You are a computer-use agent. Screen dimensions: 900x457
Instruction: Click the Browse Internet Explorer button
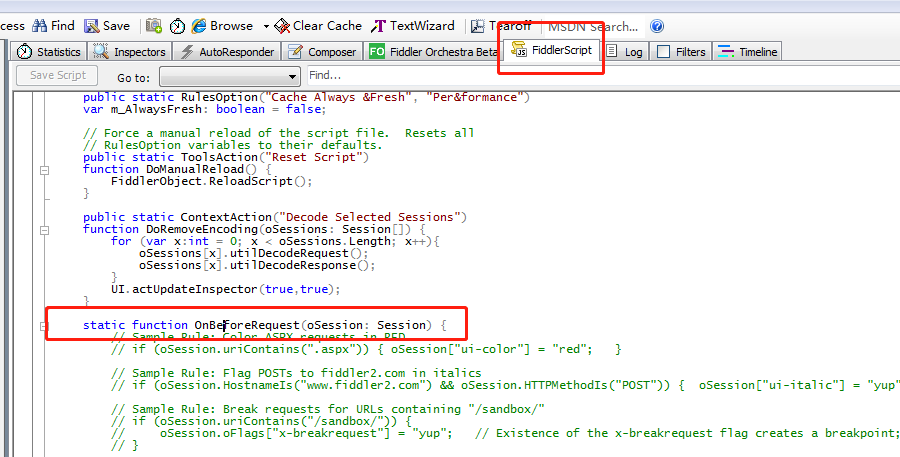click(x=223, y=26)
